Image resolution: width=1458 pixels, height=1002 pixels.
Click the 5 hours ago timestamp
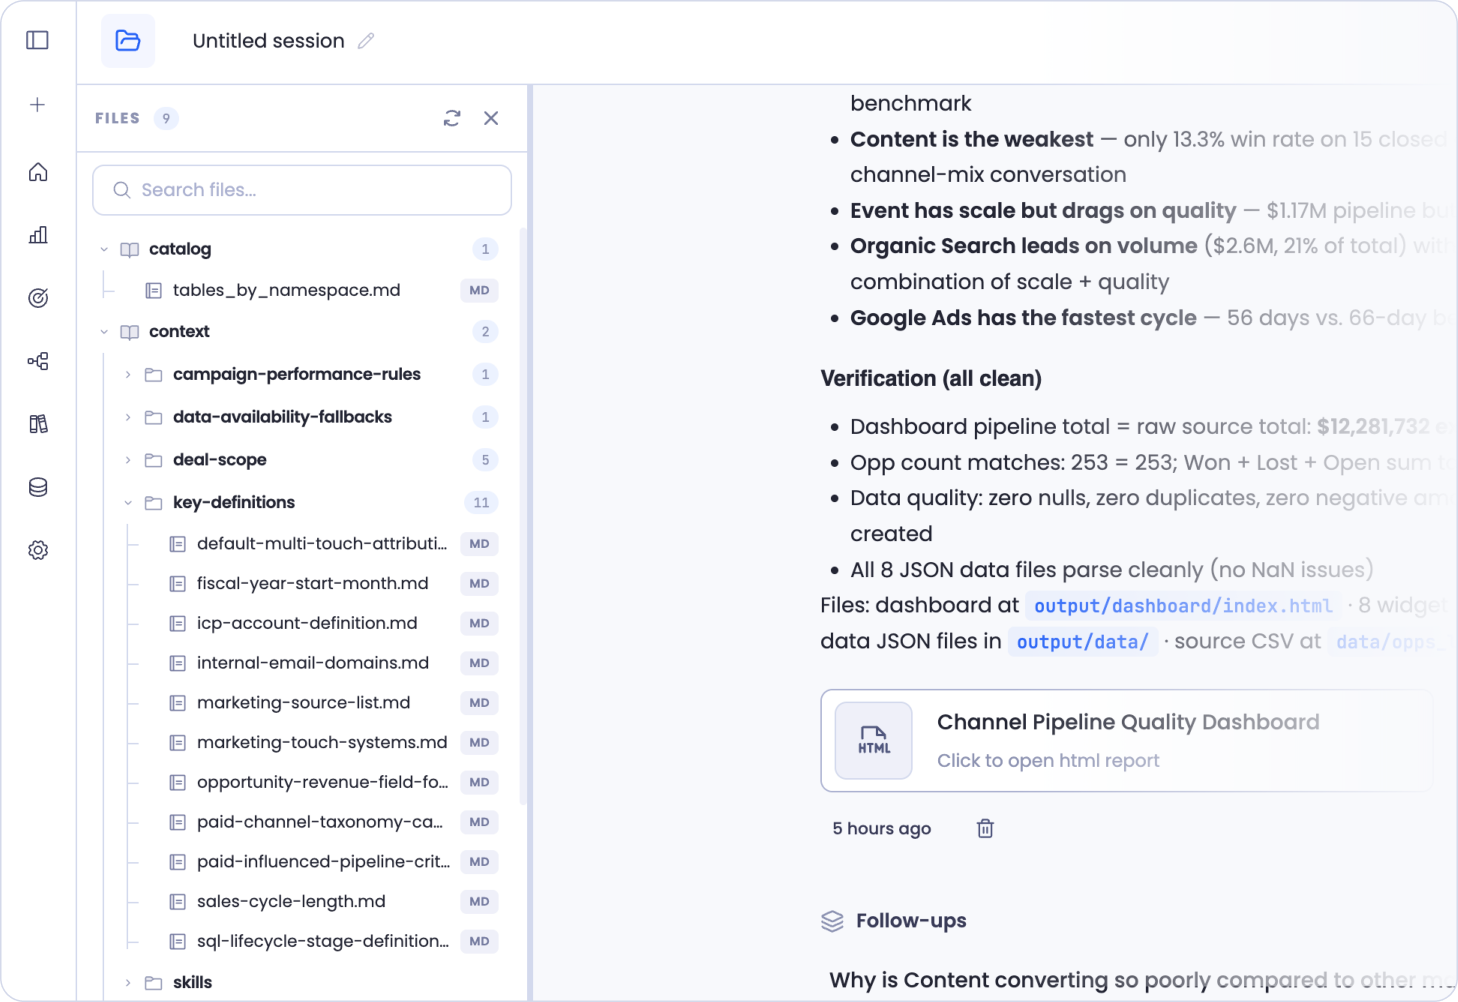tap(881, 829)
